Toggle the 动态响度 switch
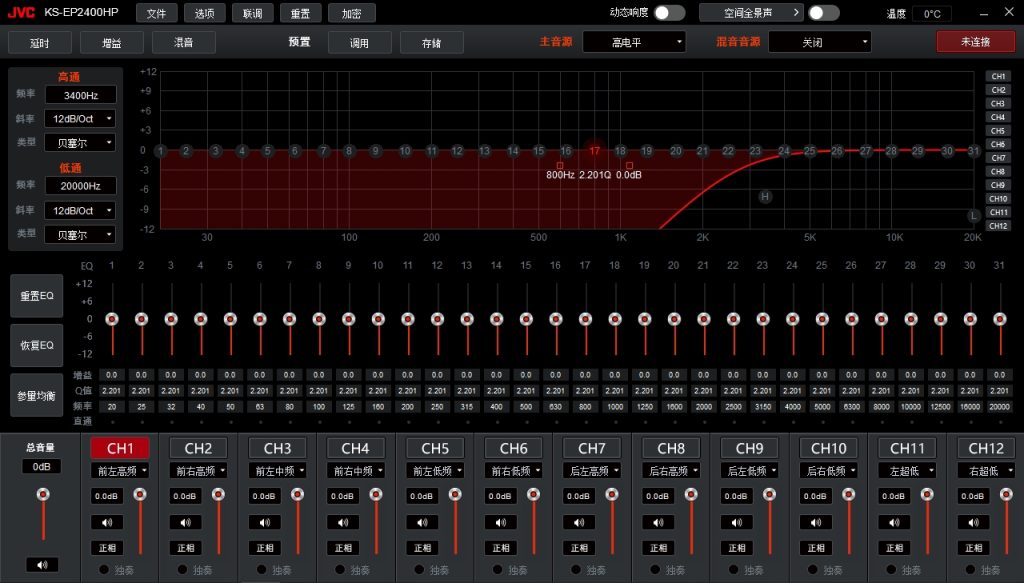1024x583 pixels. [669, 12]
